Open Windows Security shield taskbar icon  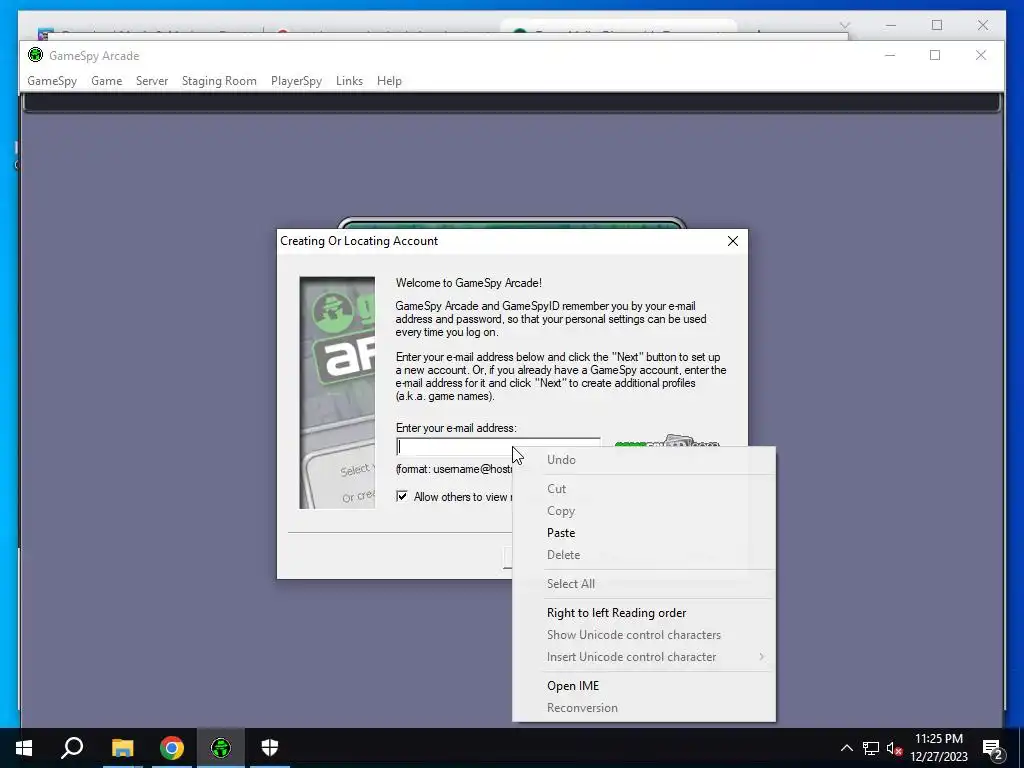click(x=270, y=748)
